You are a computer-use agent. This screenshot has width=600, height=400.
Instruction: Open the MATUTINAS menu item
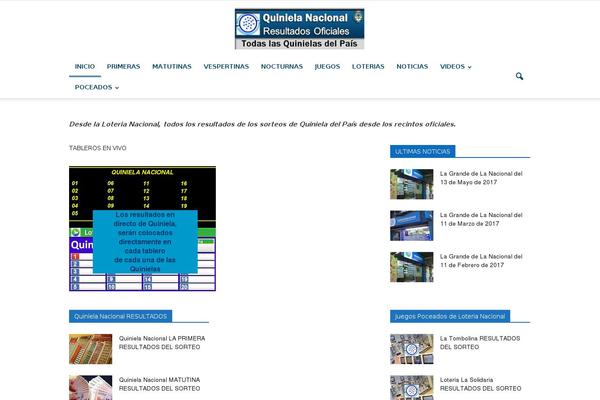coord(172,67)
